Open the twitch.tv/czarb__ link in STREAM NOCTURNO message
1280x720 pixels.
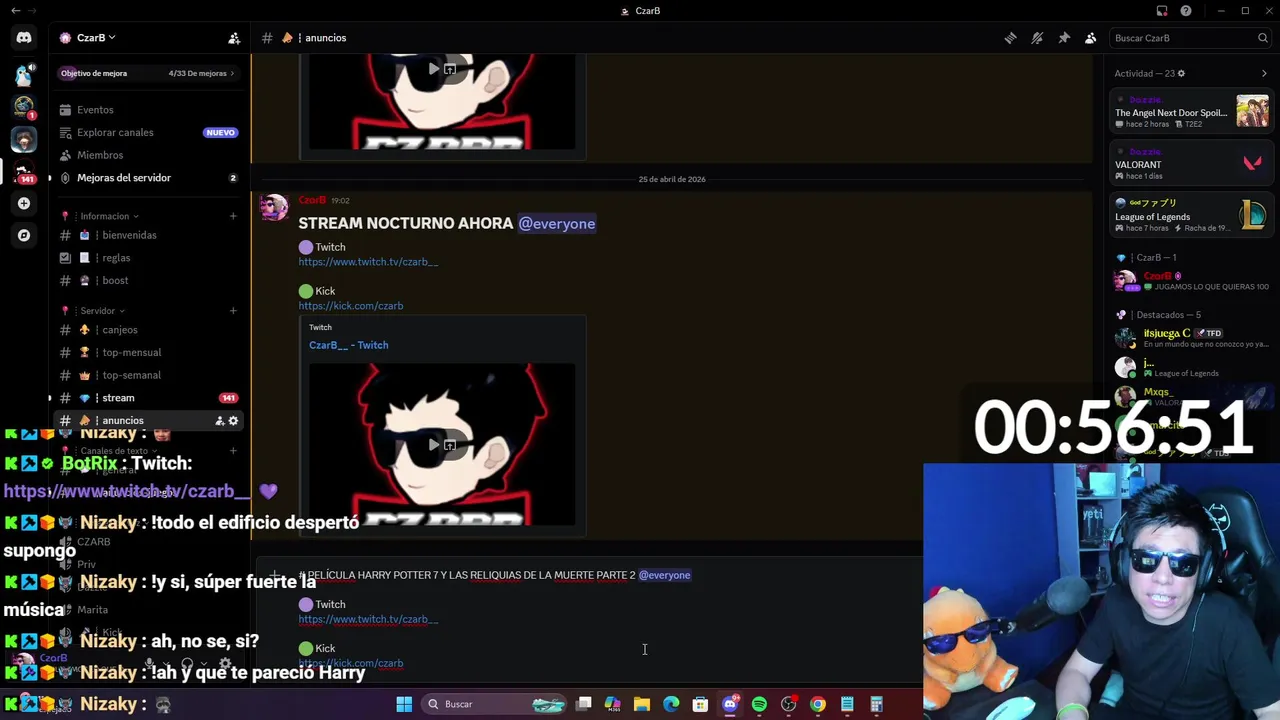click(x=368, y=262)
